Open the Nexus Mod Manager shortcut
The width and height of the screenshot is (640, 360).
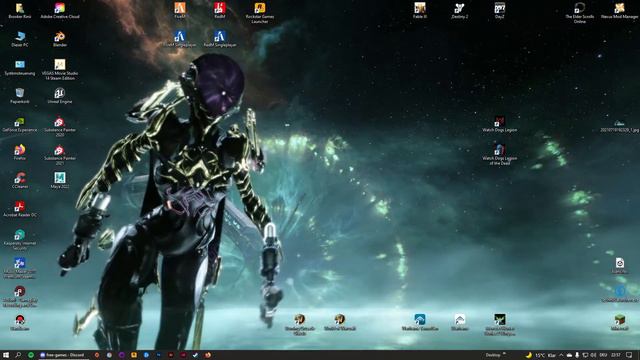coord(620,11)
